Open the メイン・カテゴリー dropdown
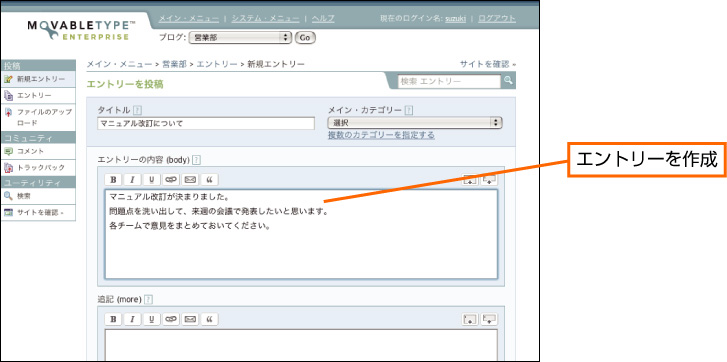727x362 pixels. (x=415, y=123)
